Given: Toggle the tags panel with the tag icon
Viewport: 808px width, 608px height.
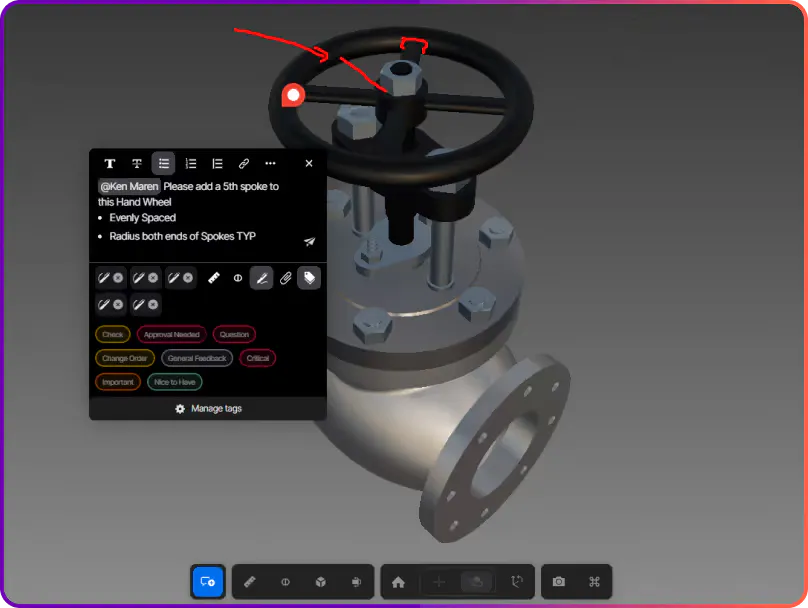Looking at the screenshot, I should point(309,278).
